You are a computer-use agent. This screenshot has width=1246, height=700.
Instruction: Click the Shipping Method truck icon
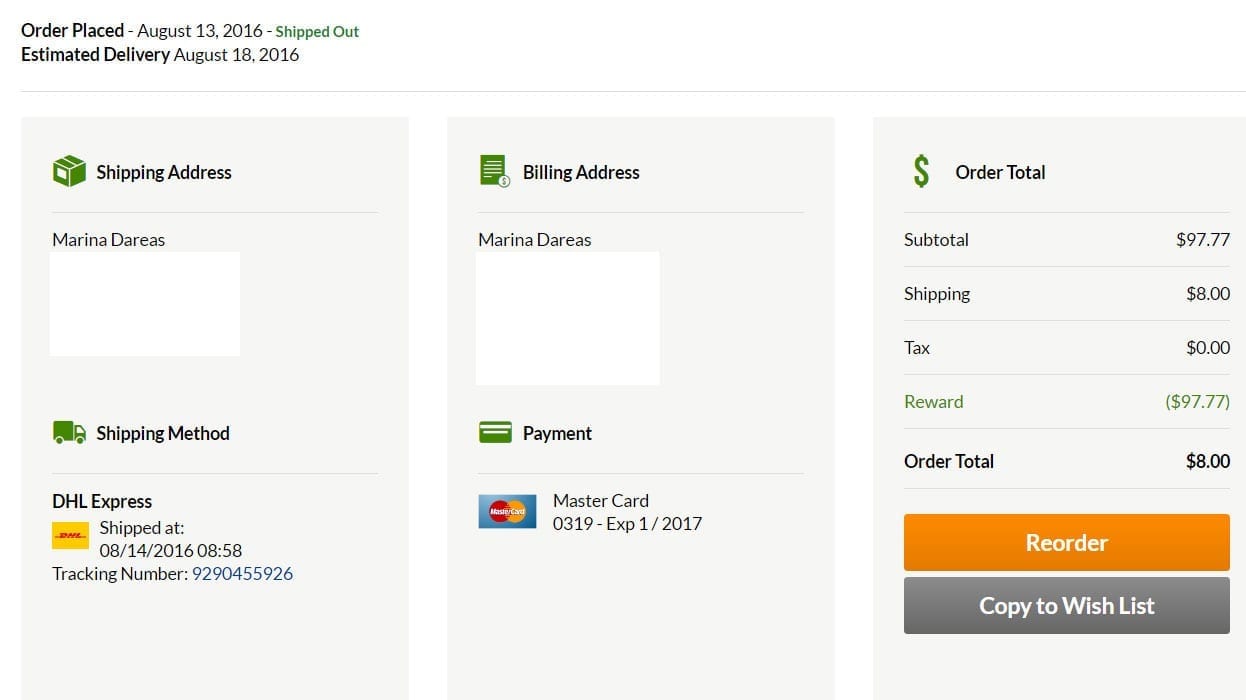pyautogui.click(x=69, y=432)
